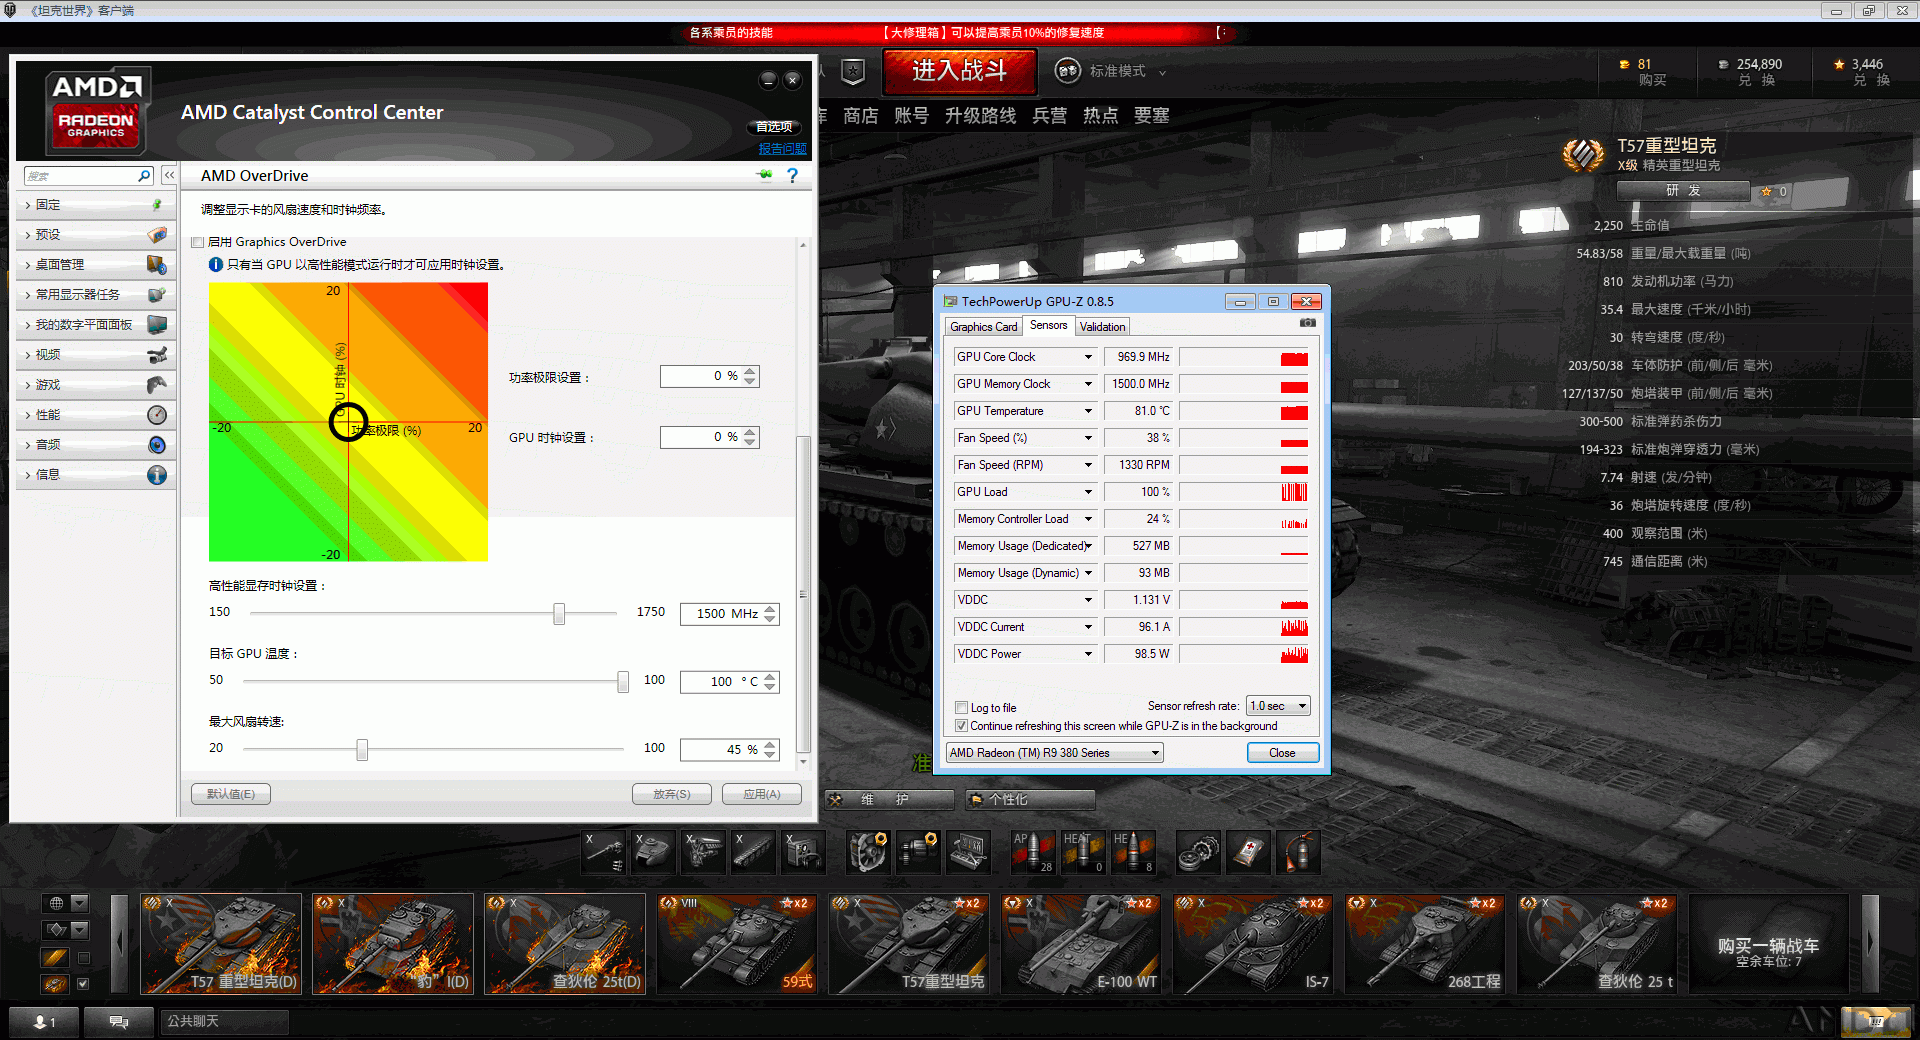The image size is (1920, 1040).
Task: Expand the 性能 sidebar section
Action: coord(97,415)
